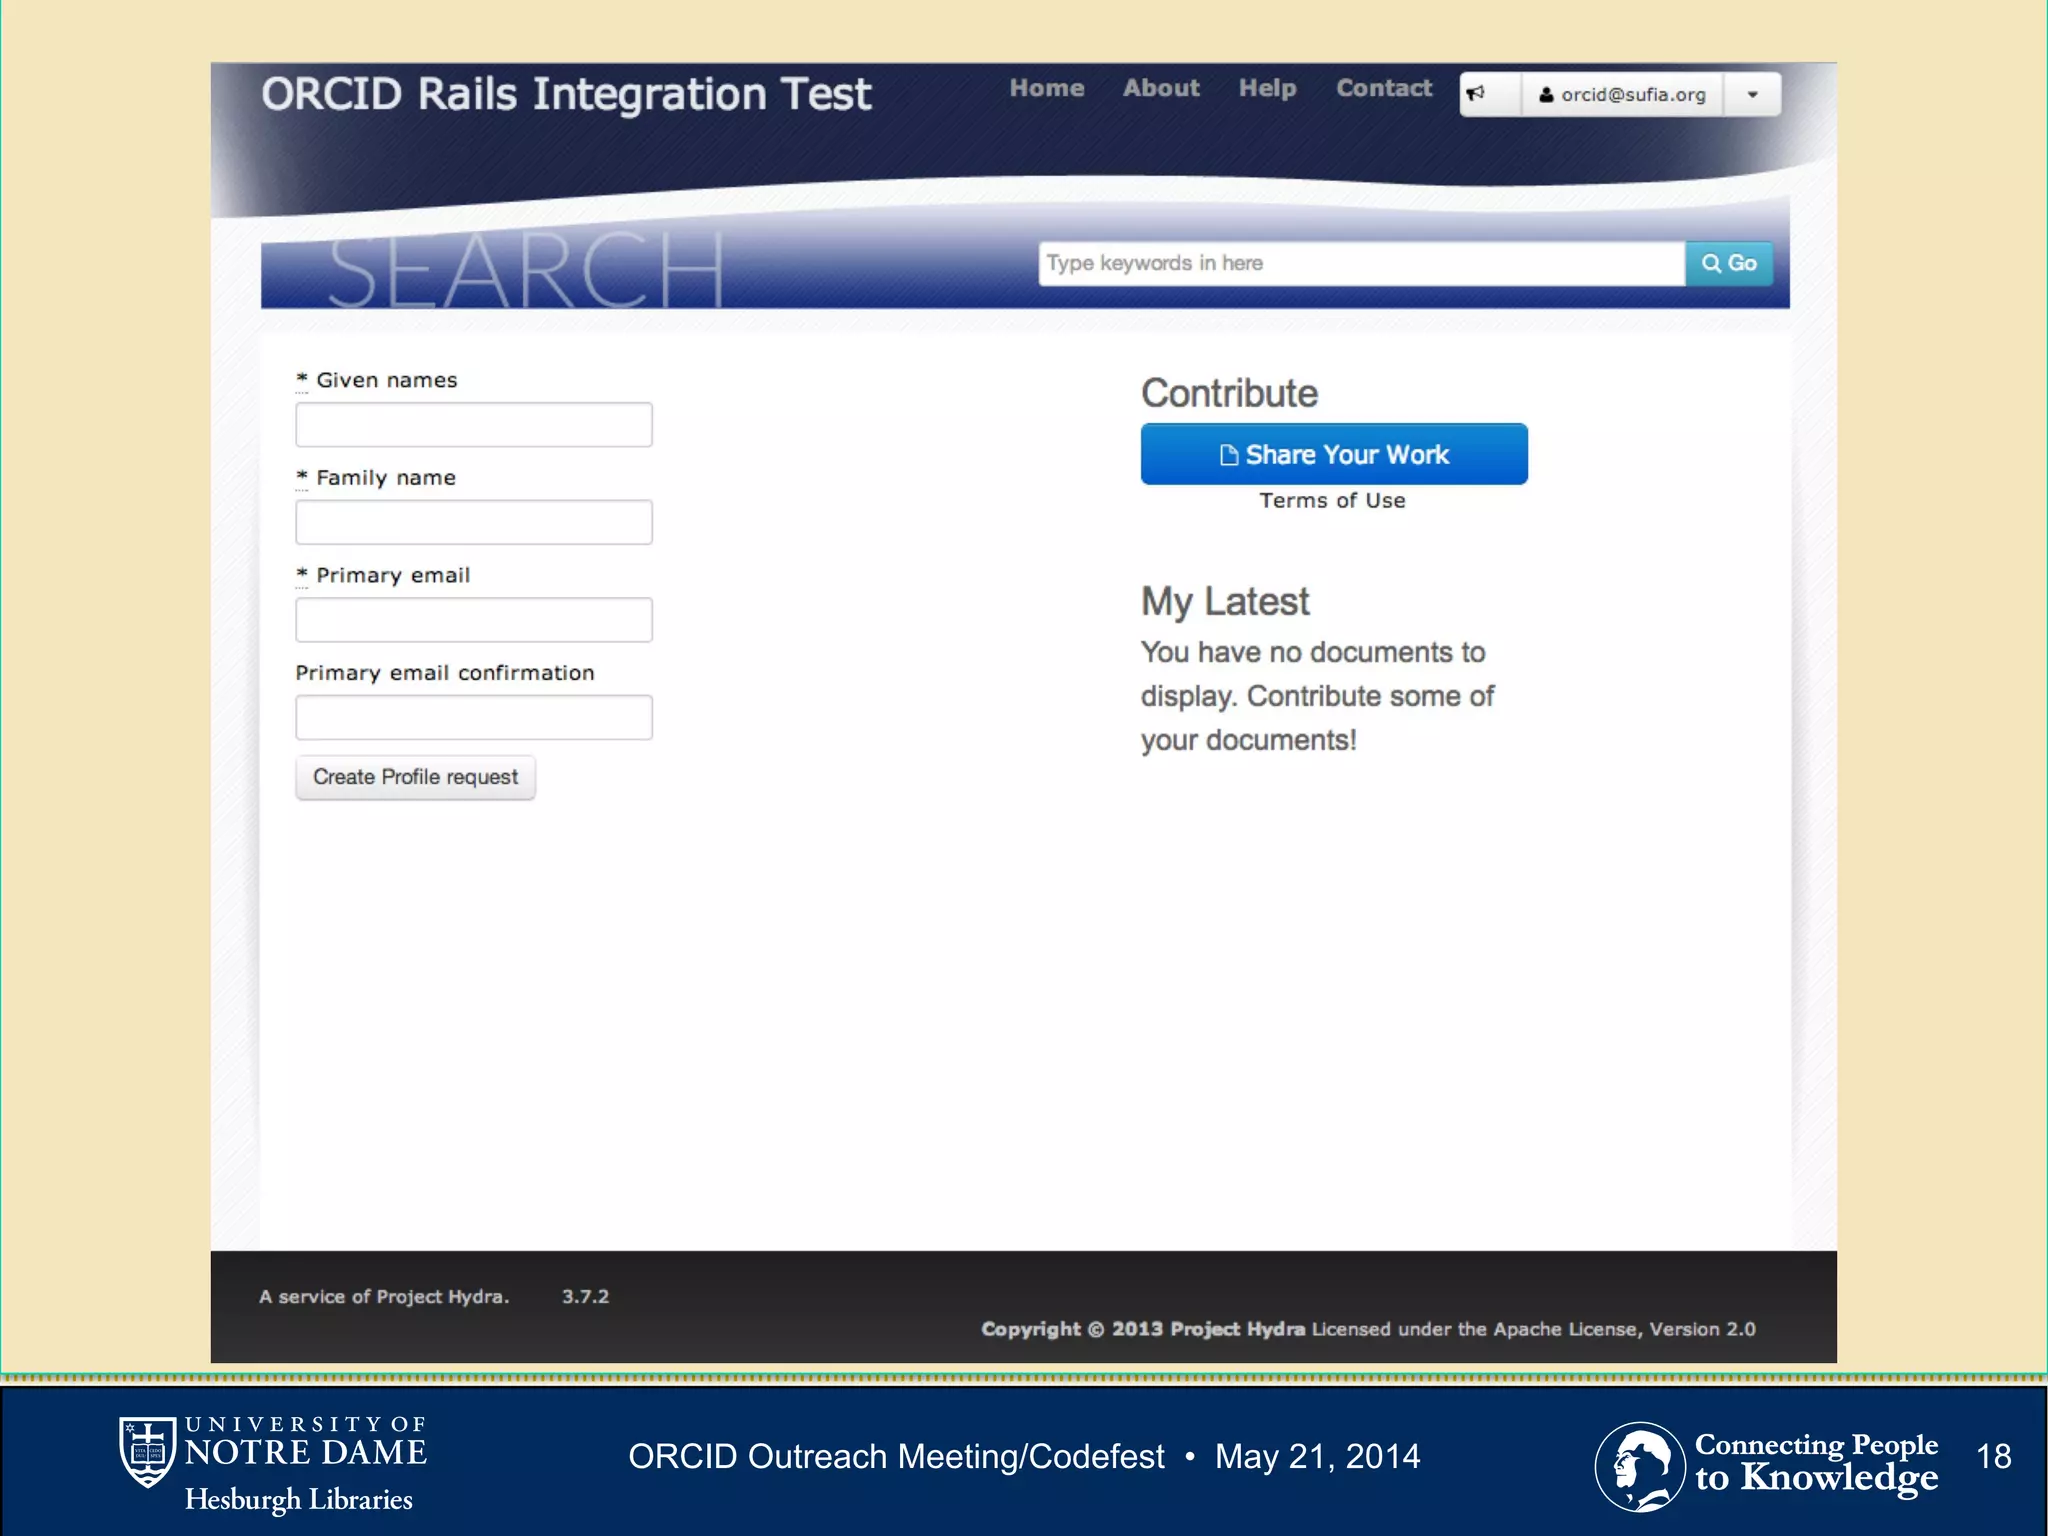Viewport: 2048px width, 1536px height.
Task: Click the 3.7.2 version number
Action: [x=585, y=1297]
